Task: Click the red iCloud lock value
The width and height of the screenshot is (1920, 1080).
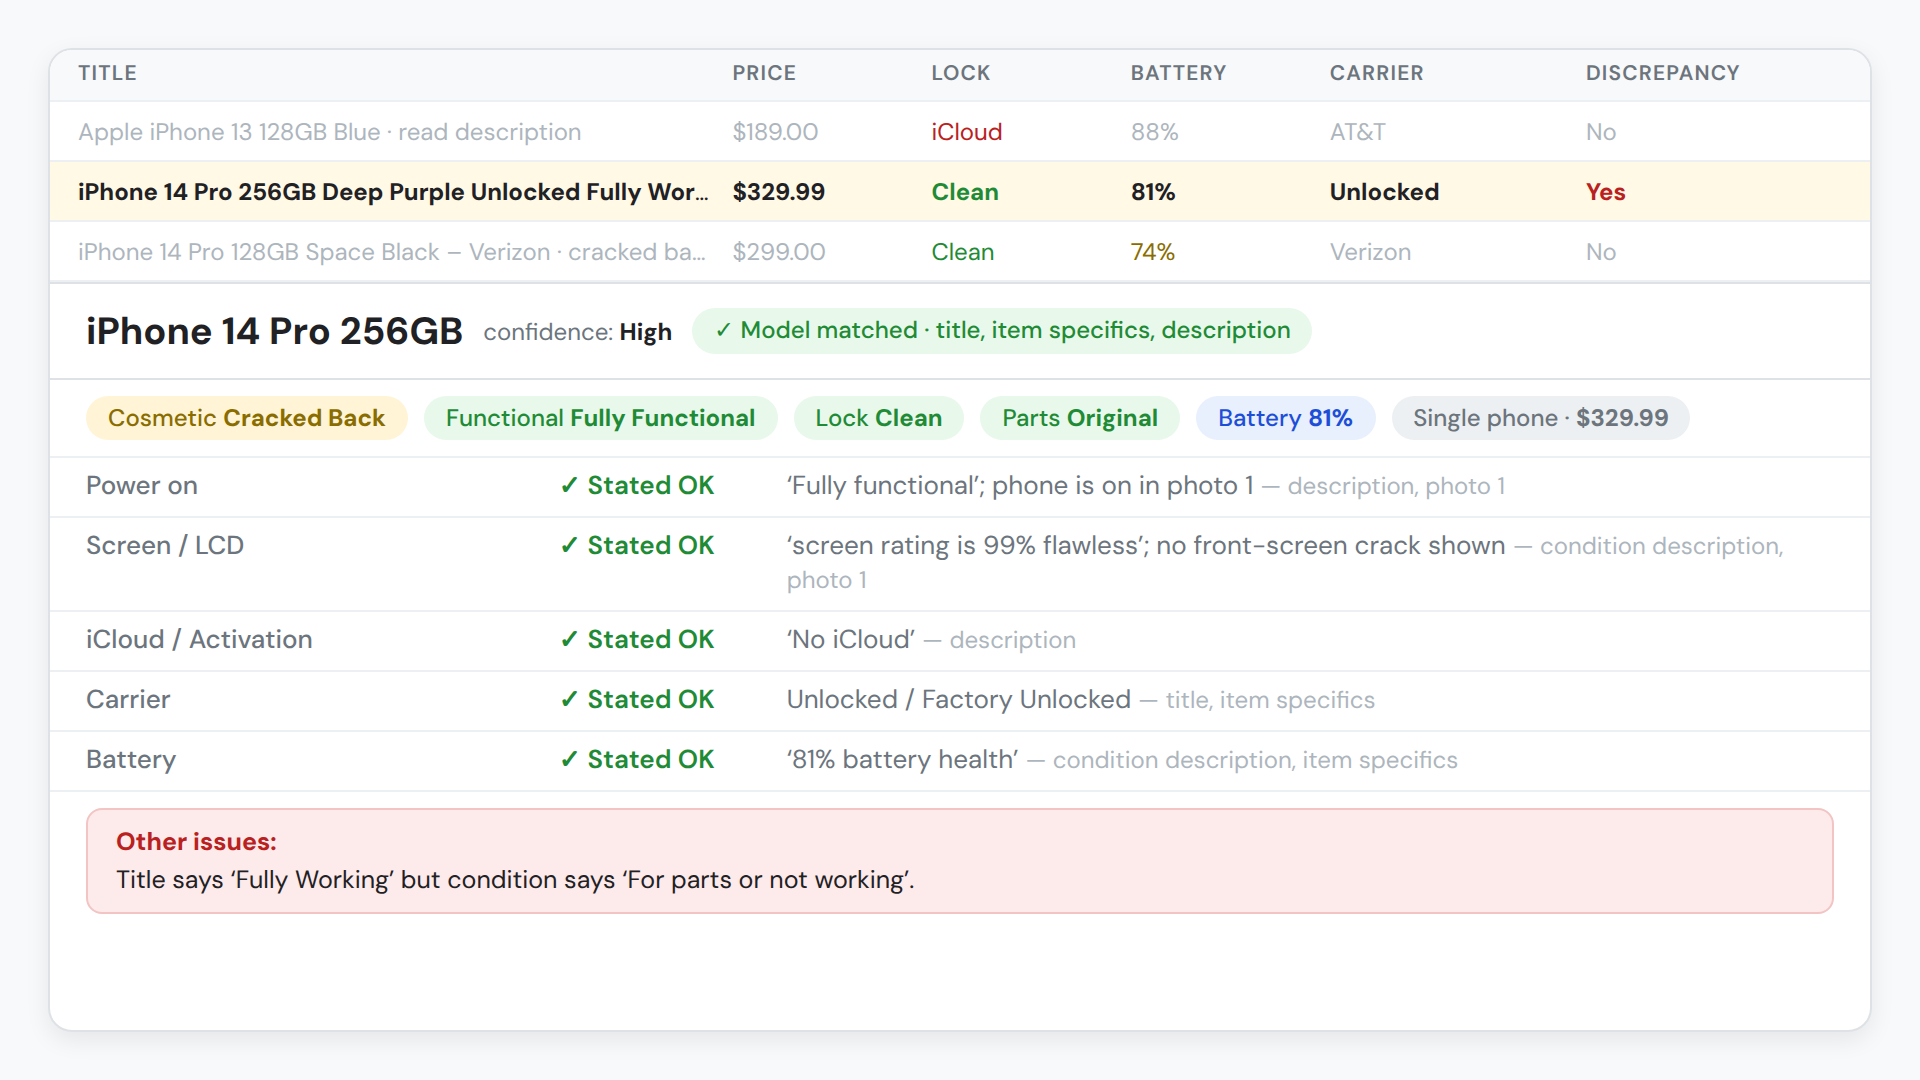Action: tap(966, 132)
